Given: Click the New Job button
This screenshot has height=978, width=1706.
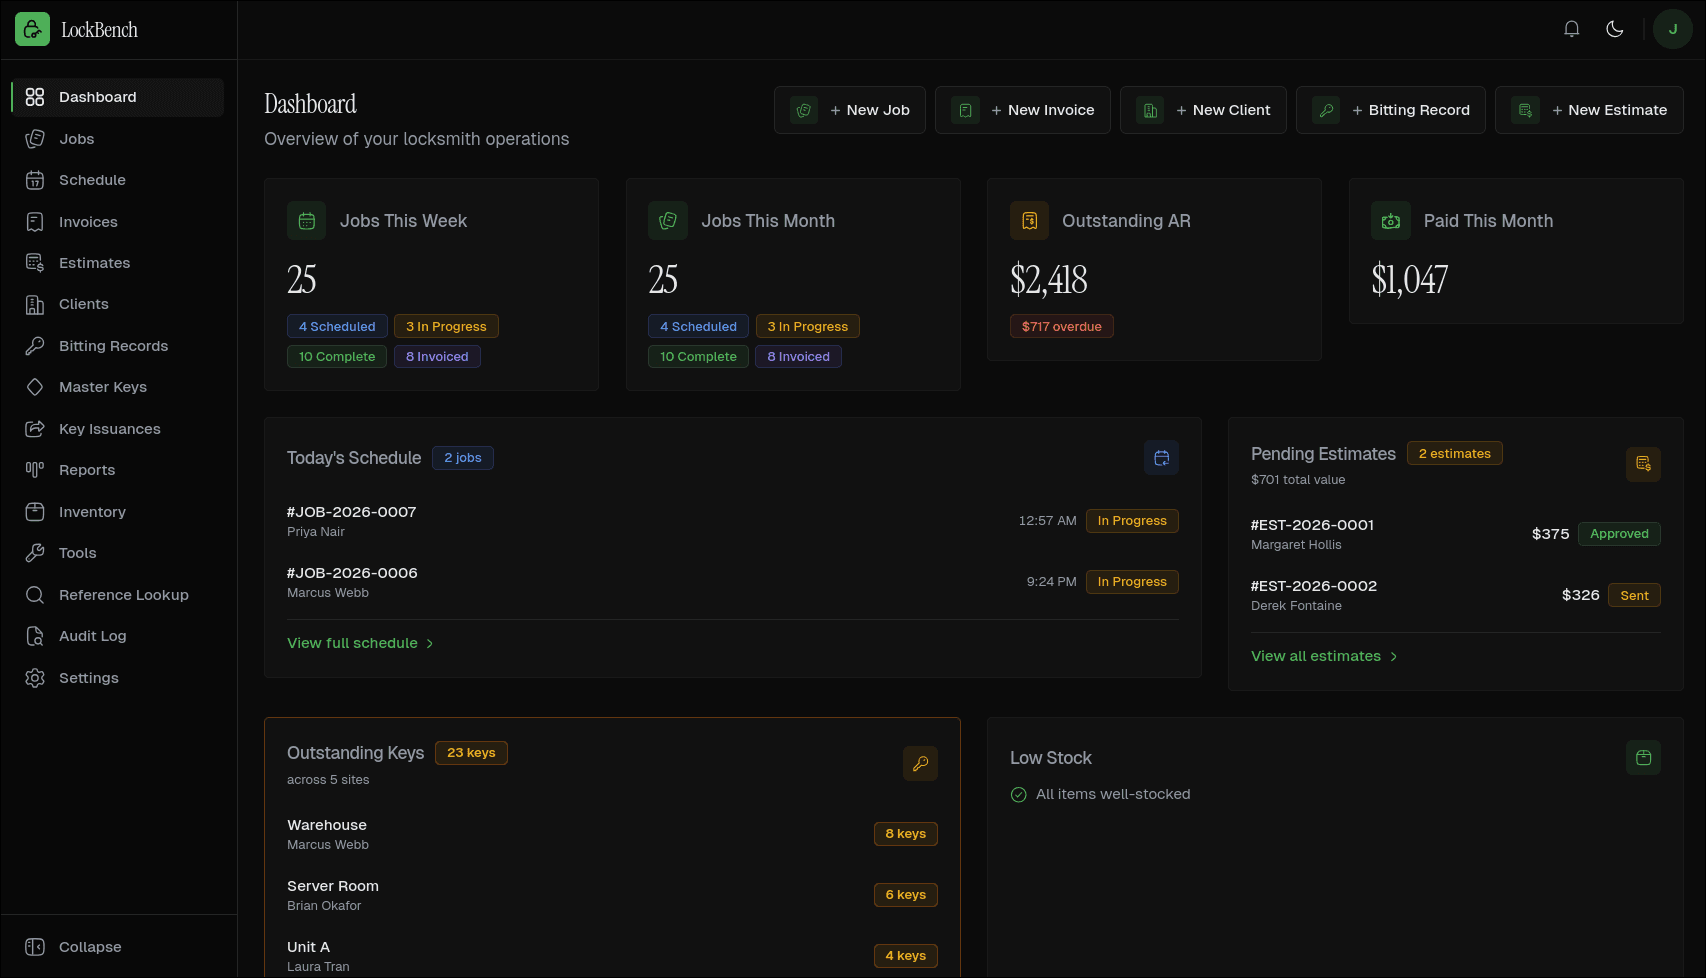Looking at the screenshot, I should (x=849, y=110).
